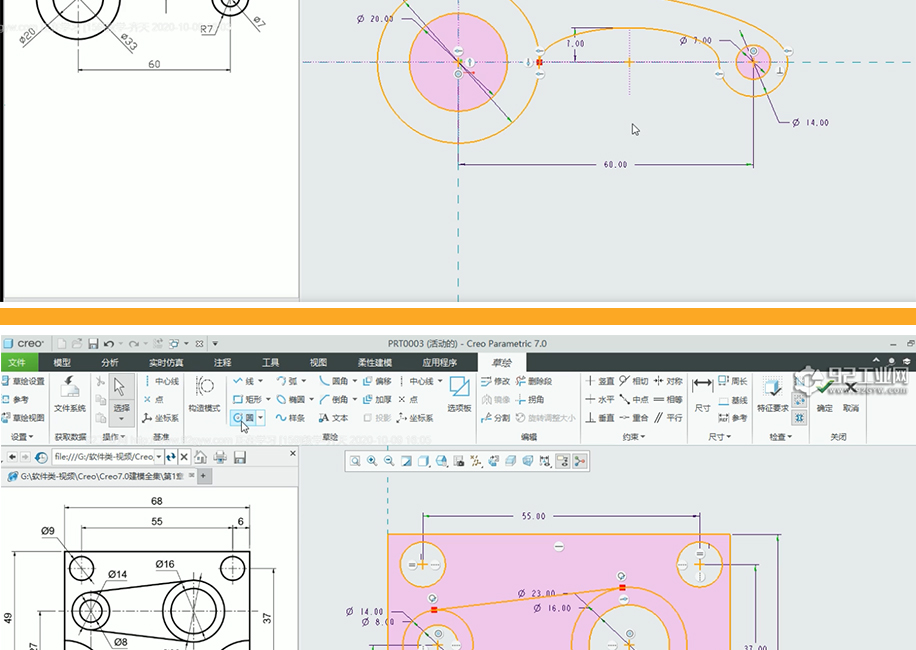Click the 修改 (Modify) edit tool
The height and width of the screenshot is (650, 916).
click(495, 381)
